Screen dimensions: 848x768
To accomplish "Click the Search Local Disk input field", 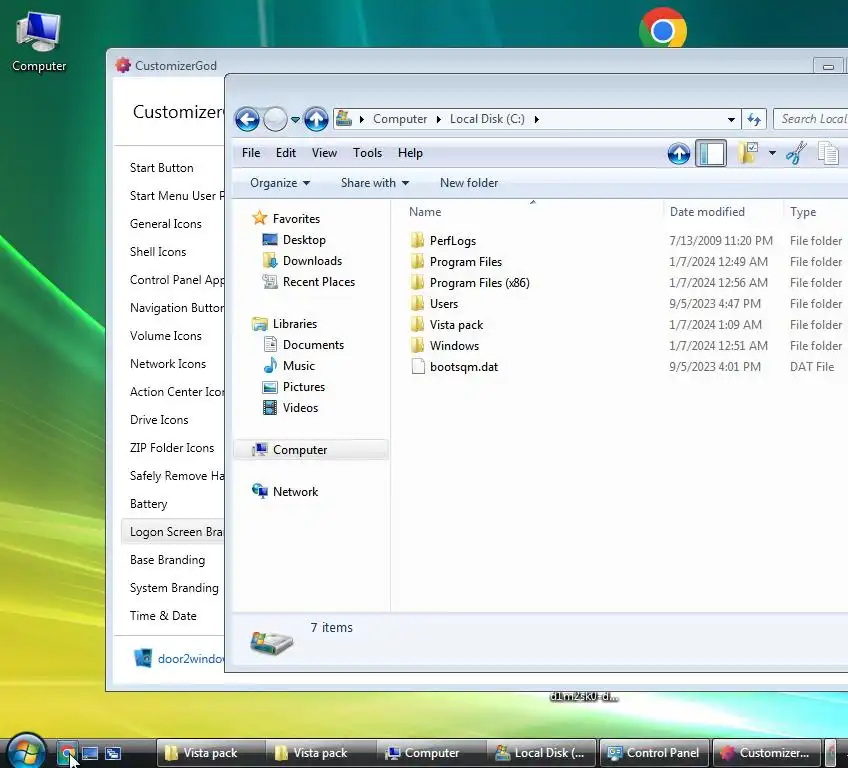I will pyautogui.click(x=811, y=119).
